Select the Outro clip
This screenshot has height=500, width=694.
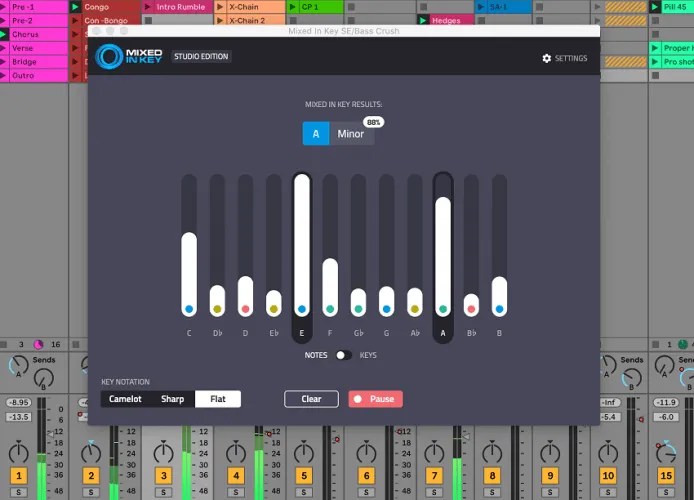34,75
